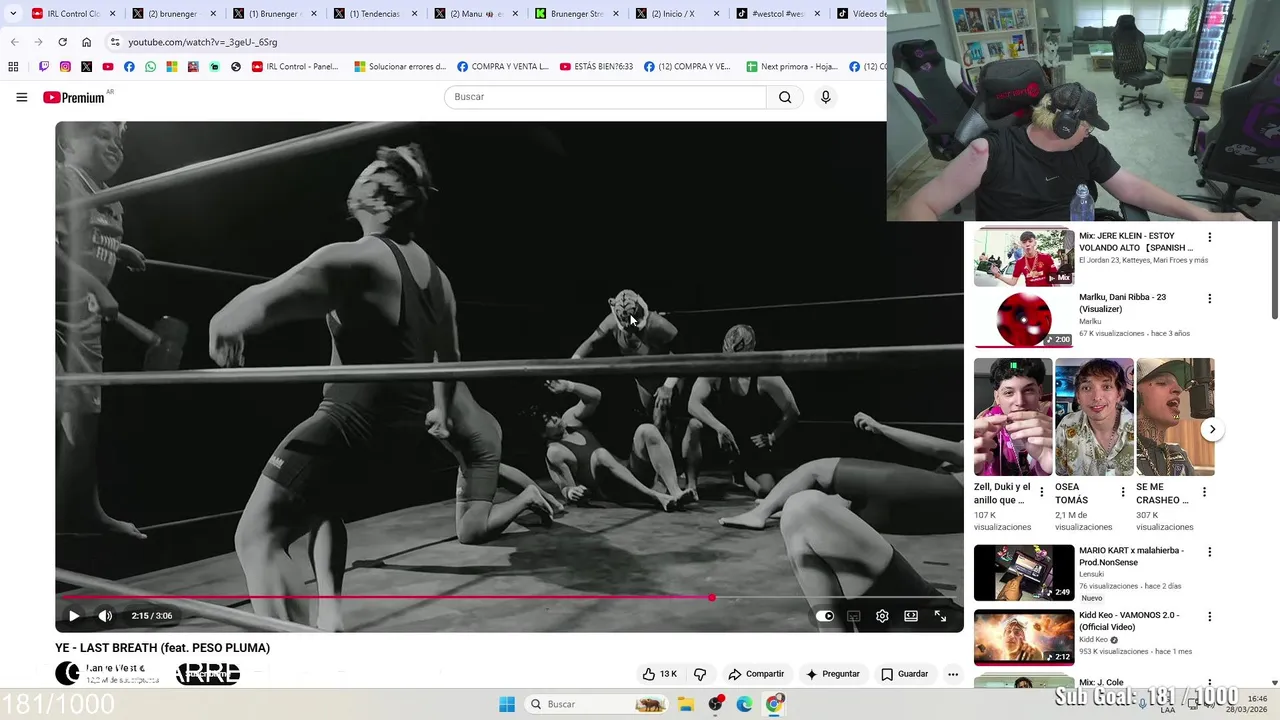Like the video with 13 K likes
Screen dimensions: 1280x720
click(x=659, y=674)
